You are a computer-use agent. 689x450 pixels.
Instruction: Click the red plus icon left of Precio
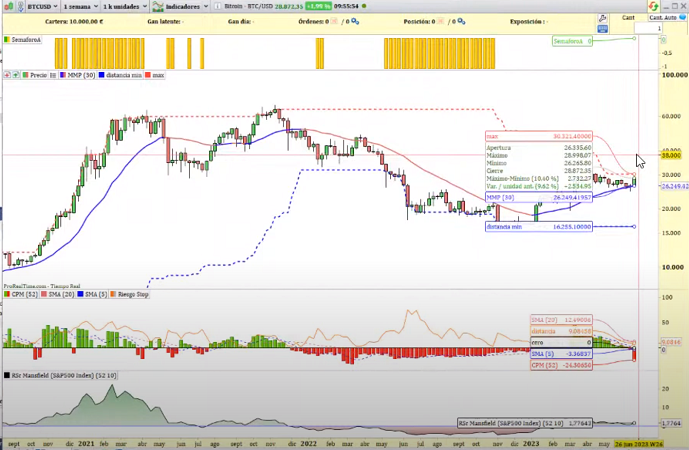coord(6,75)
